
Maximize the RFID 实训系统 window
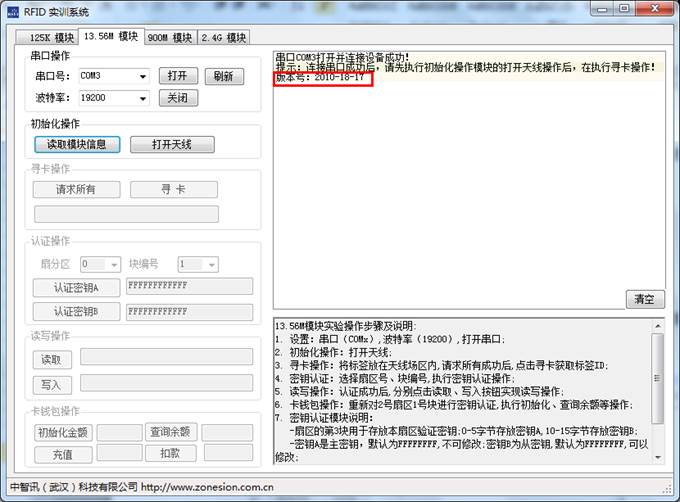[622, 9]
